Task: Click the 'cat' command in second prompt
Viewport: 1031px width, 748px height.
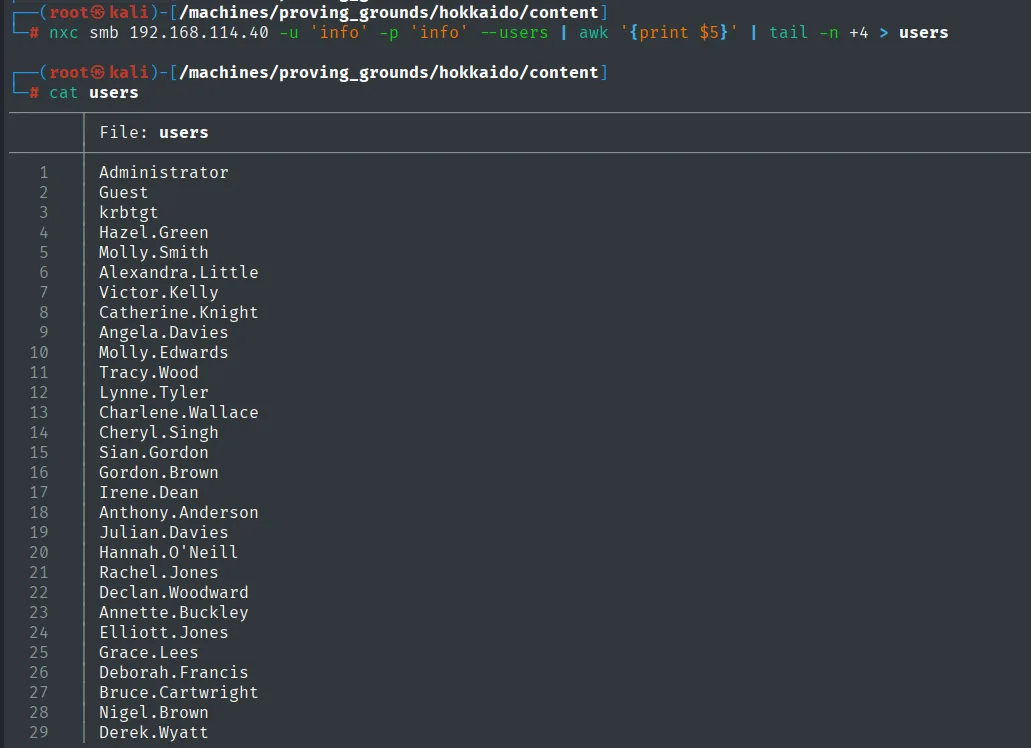Action: point(64,93)
